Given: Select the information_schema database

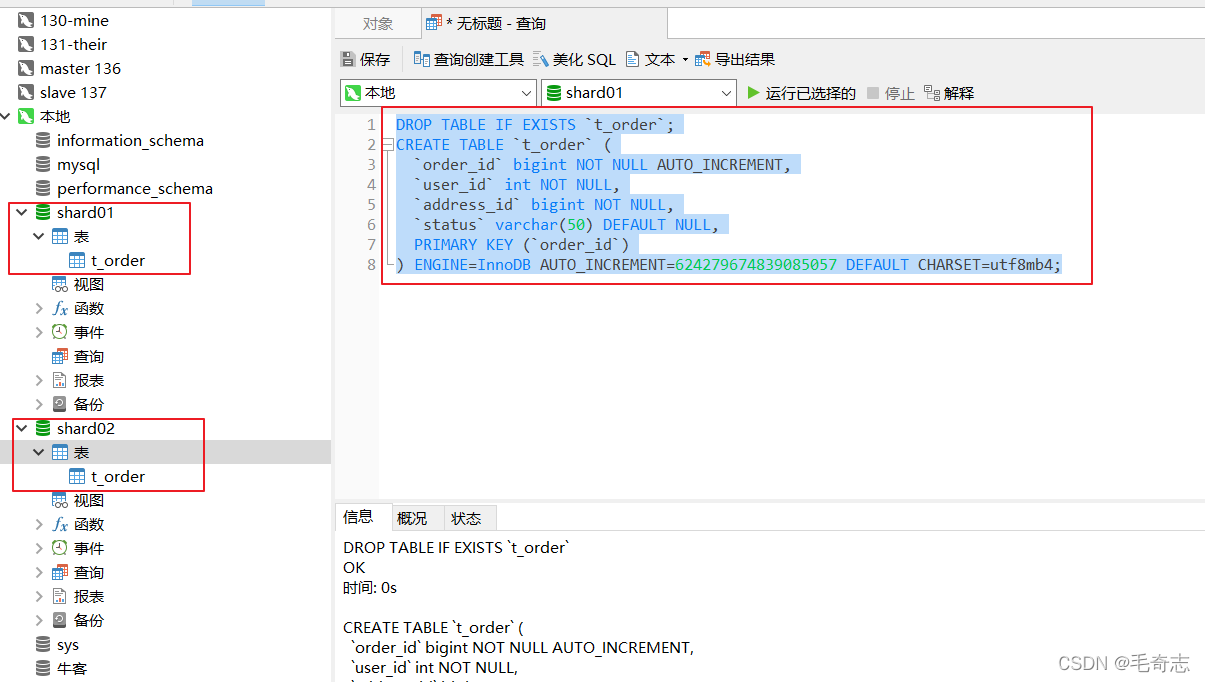Looking at the screenshot, I should (130, 140).
